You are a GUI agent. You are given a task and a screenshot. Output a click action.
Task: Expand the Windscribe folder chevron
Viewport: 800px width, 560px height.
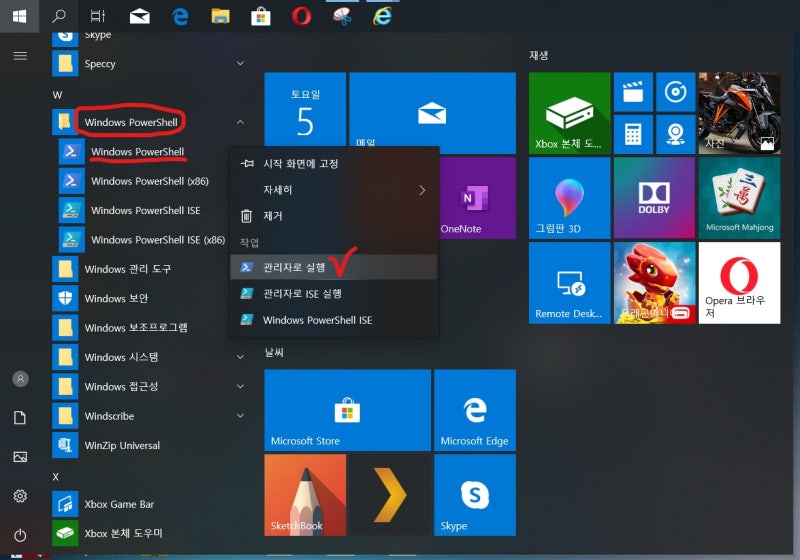click(240, 416)
